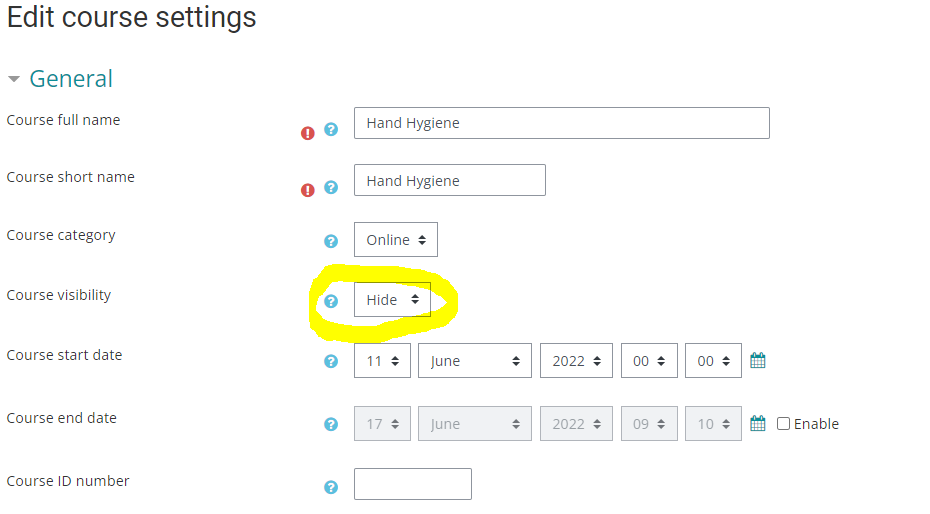The width and height of the screenshot is (930, 514).
Task: Open the Course category dropdown
Action: point(395,240)
